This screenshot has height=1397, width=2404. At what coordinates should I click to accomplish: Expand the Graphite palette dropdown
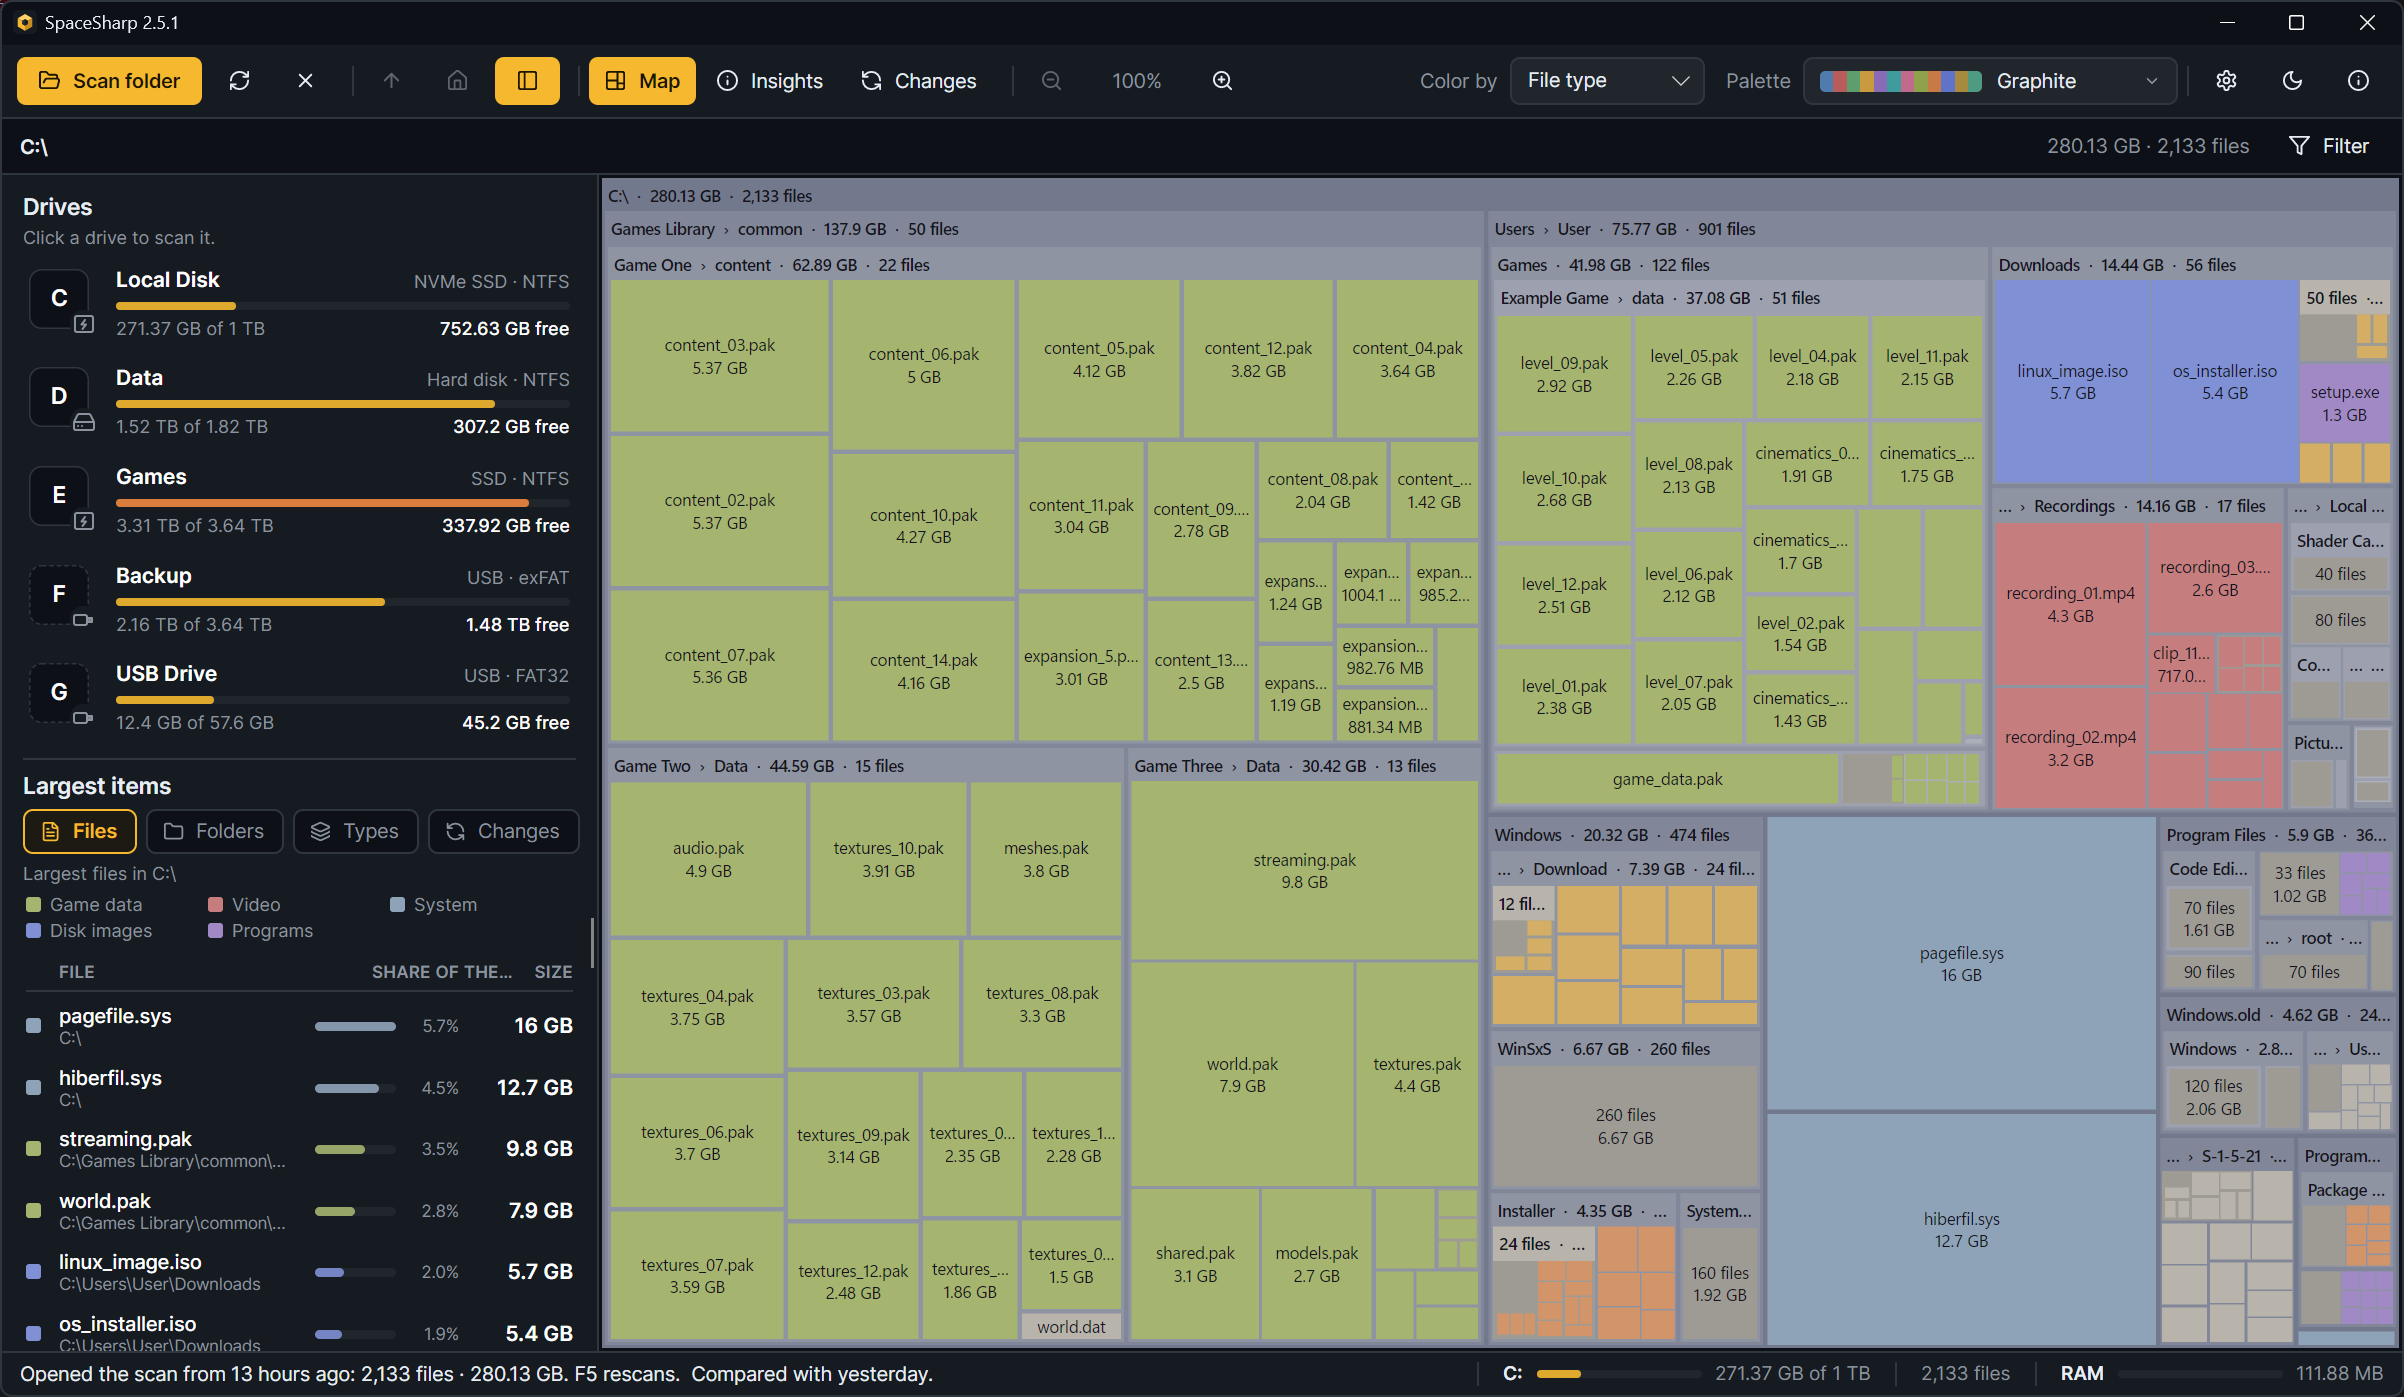point(1990,81)
